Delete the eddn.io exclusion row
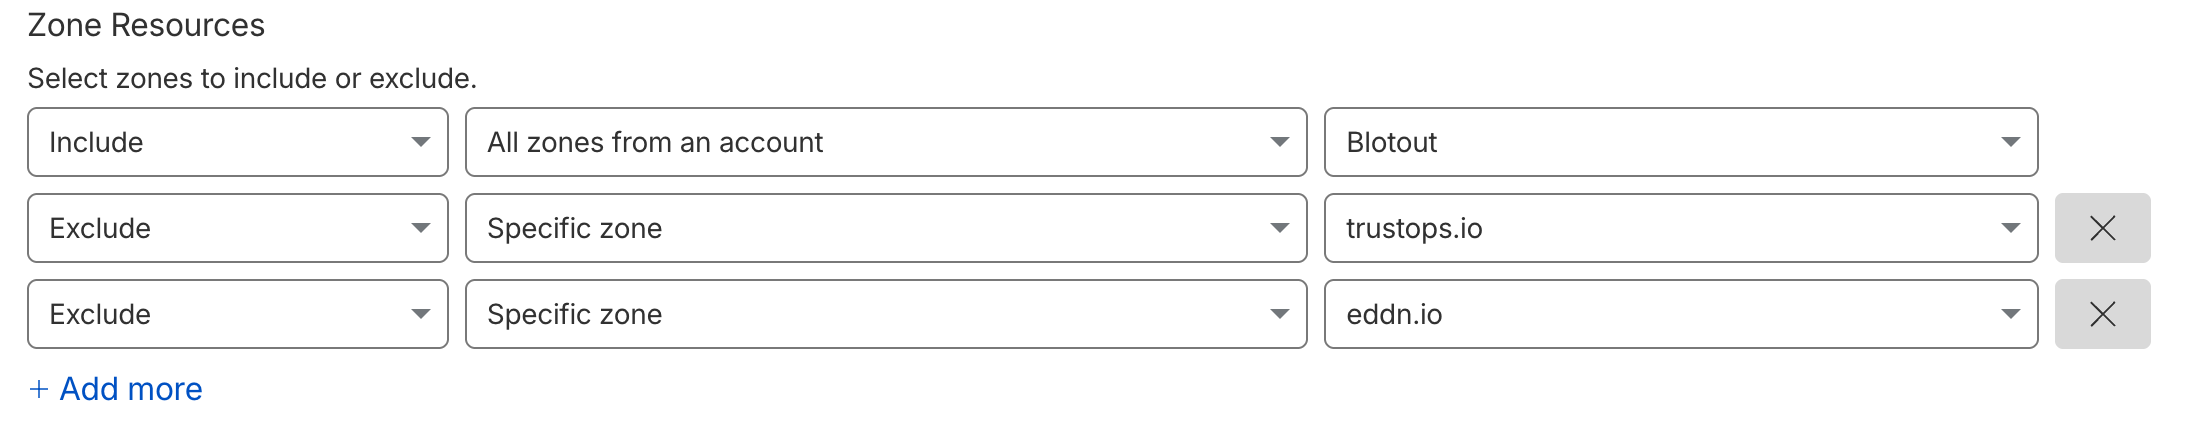This screenshot has width=2198, height=422. [x=2102, y=314]
